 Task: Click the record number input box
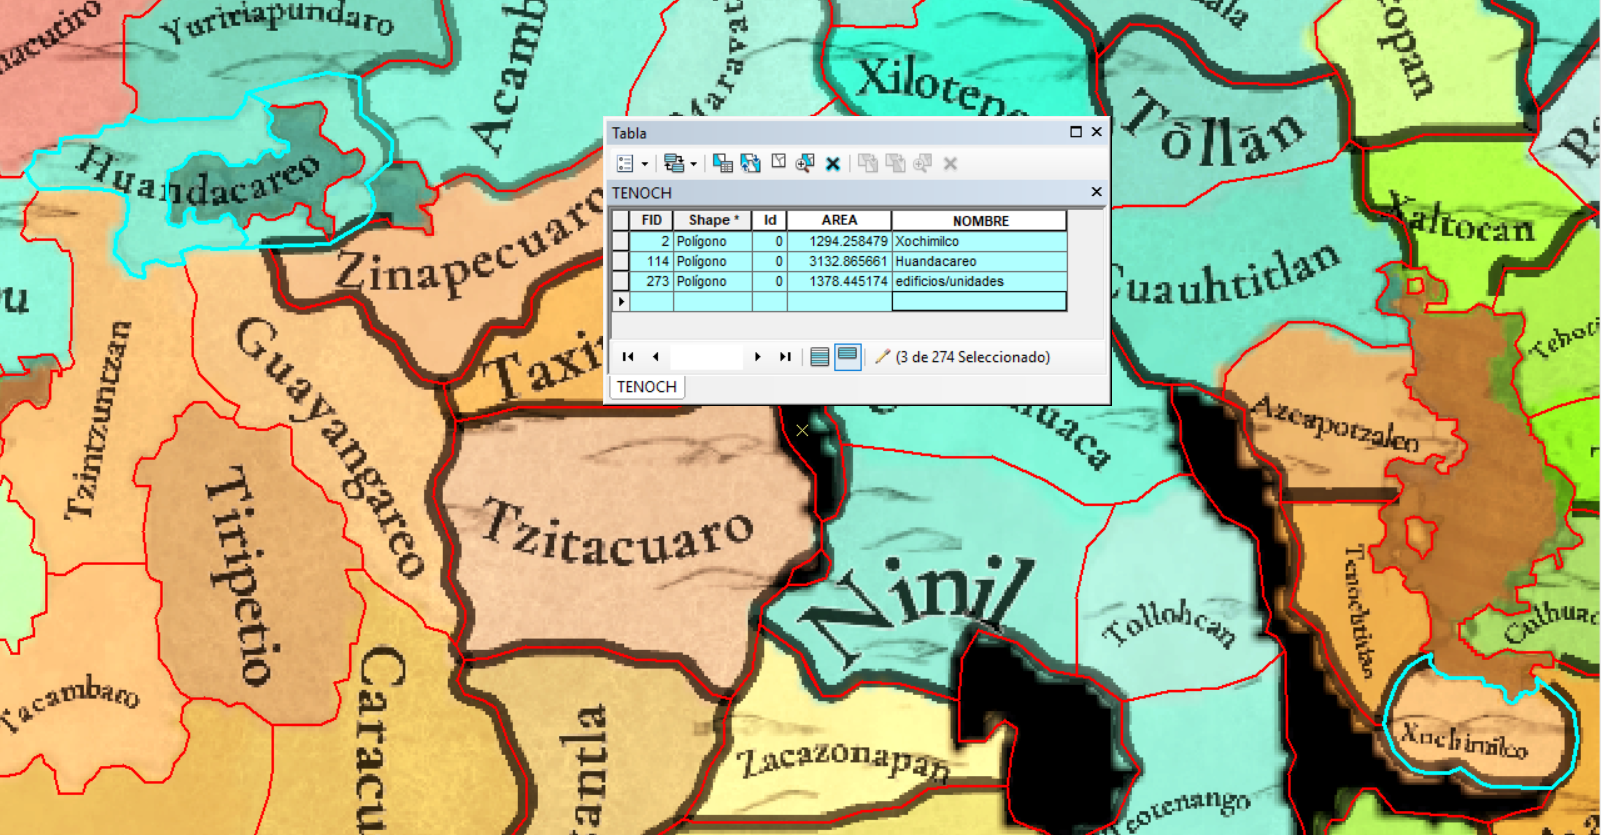click(706, 357)
